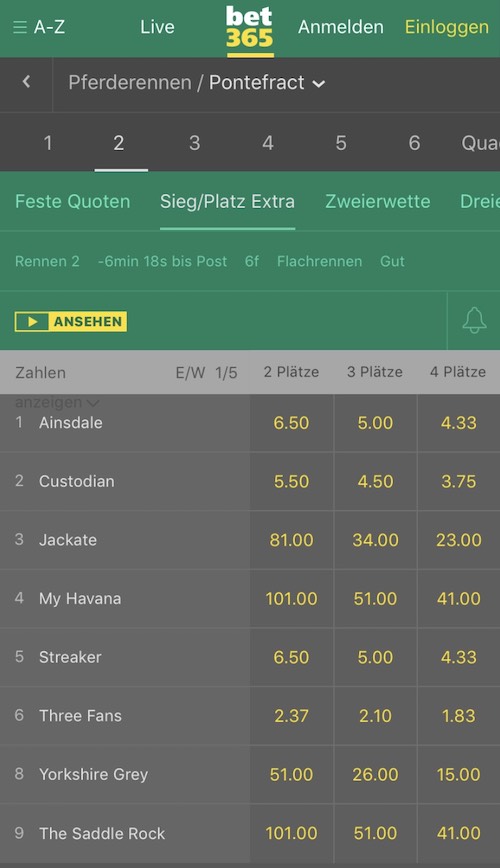Watch the race via Ansehen button
The height and width of the screenshot is (868, 500).
[x=71, y=322]
